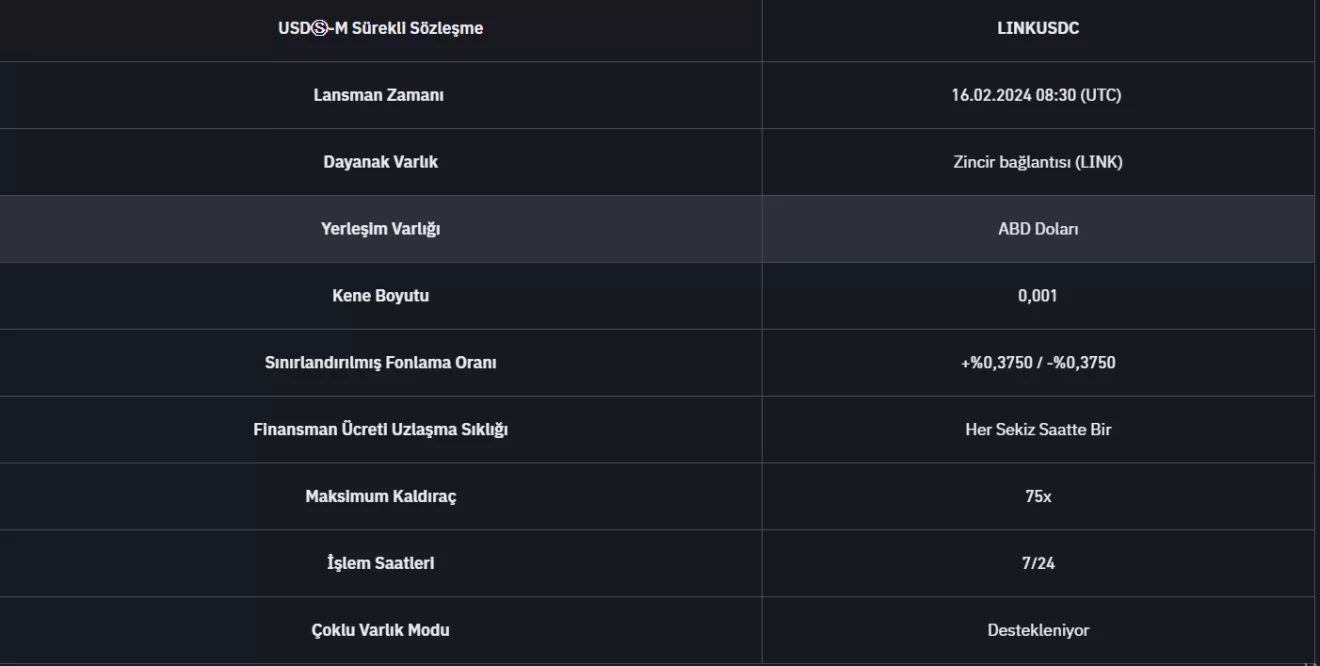Image resolution: width=1320 pixels, height=666 pixels.
Task: Click the "Lansman Zamanı" row label
Action: click(x=379, y=95)
